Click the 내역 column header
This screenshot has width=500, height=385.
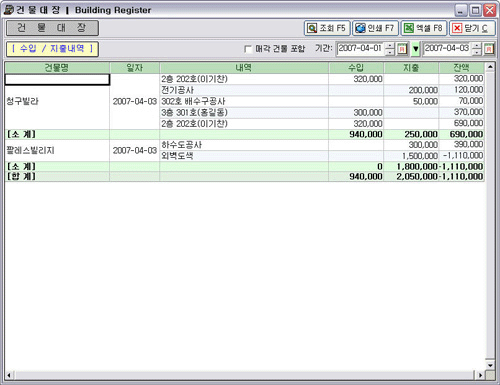point(244,68)
